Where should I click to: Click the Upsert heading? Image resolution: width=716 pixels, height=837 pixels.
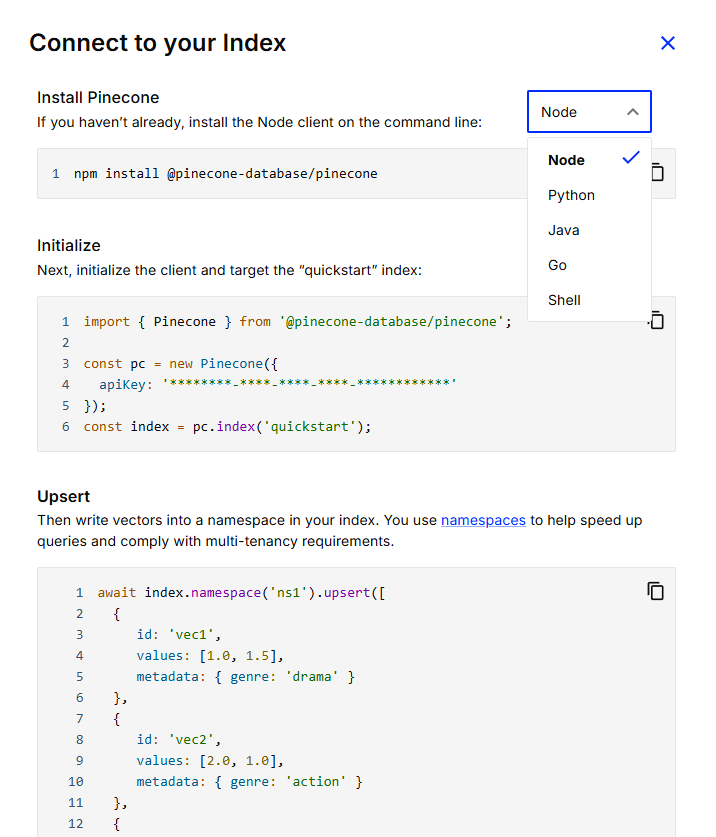point(64,496)
